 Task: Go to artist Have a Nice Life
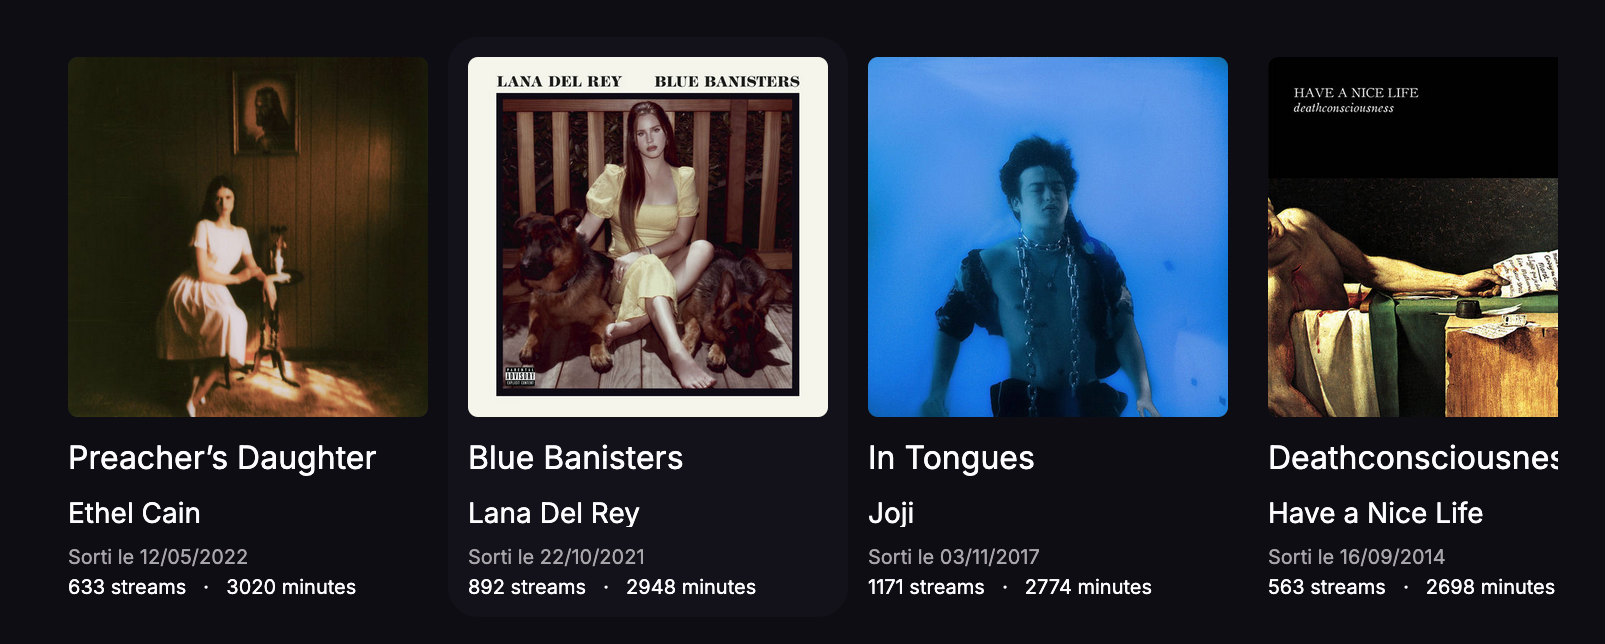(1375, 513)
